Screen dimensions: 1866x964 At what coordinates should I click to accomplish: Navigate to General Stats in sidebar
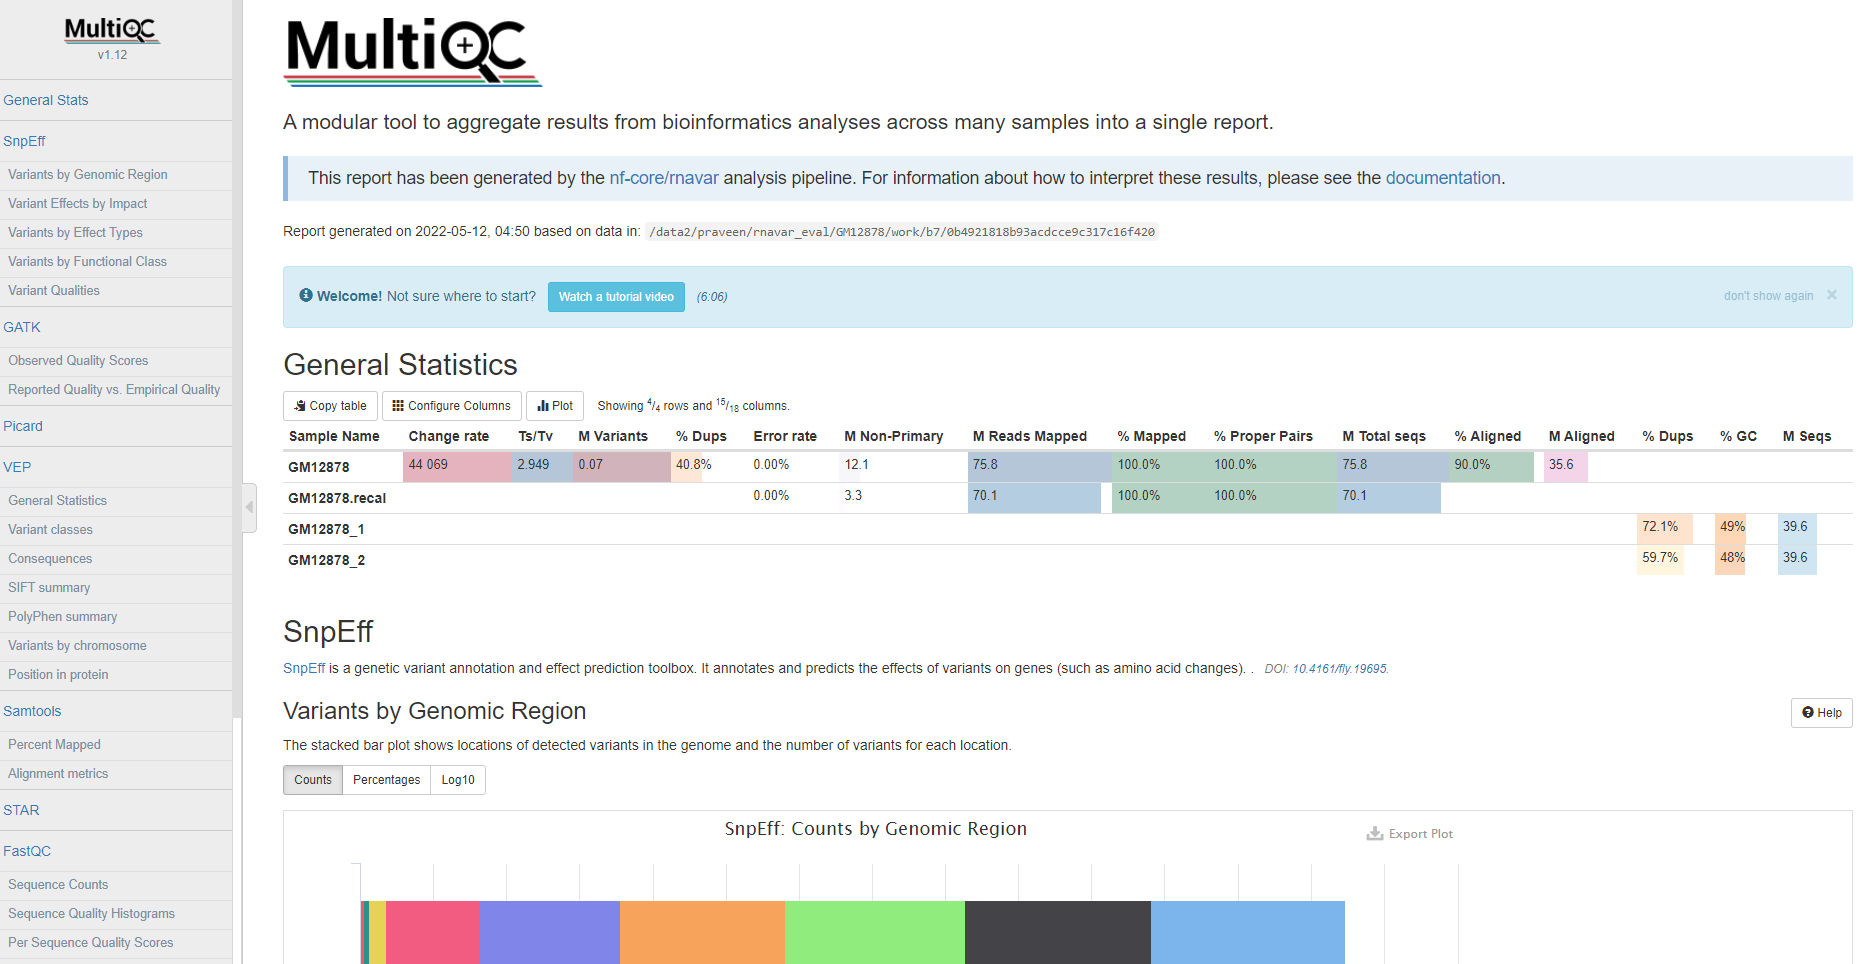tap(46, 100)
